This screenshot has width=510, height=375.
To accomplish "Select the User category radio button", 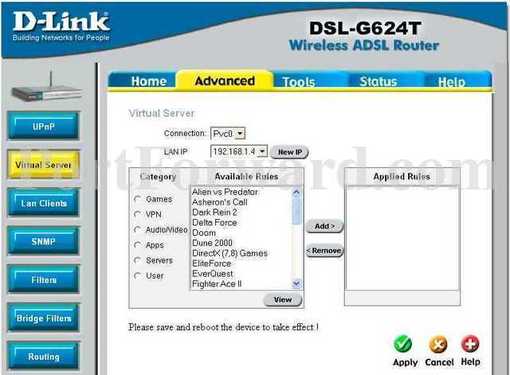I will tap(137, 276).
